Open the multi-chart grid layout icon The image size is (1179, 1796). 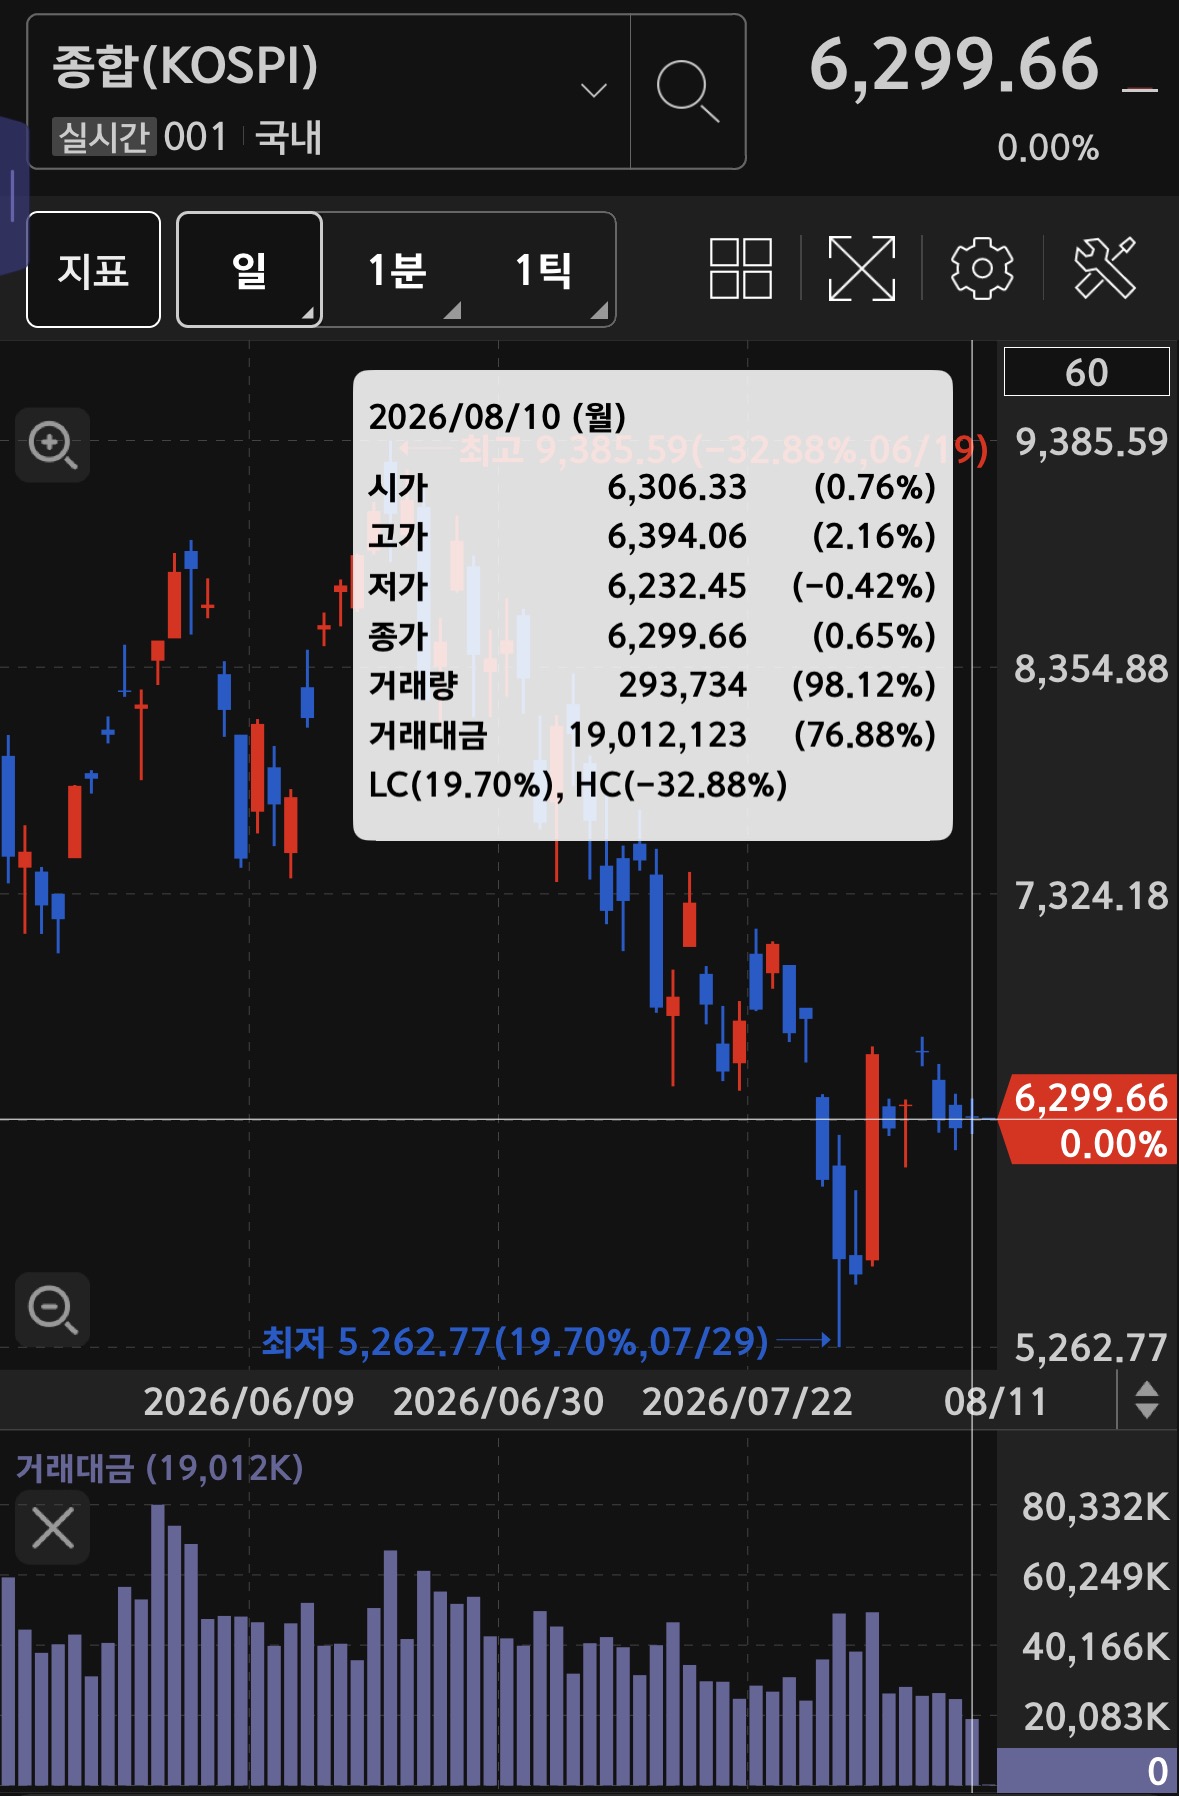tap(741, 268)
